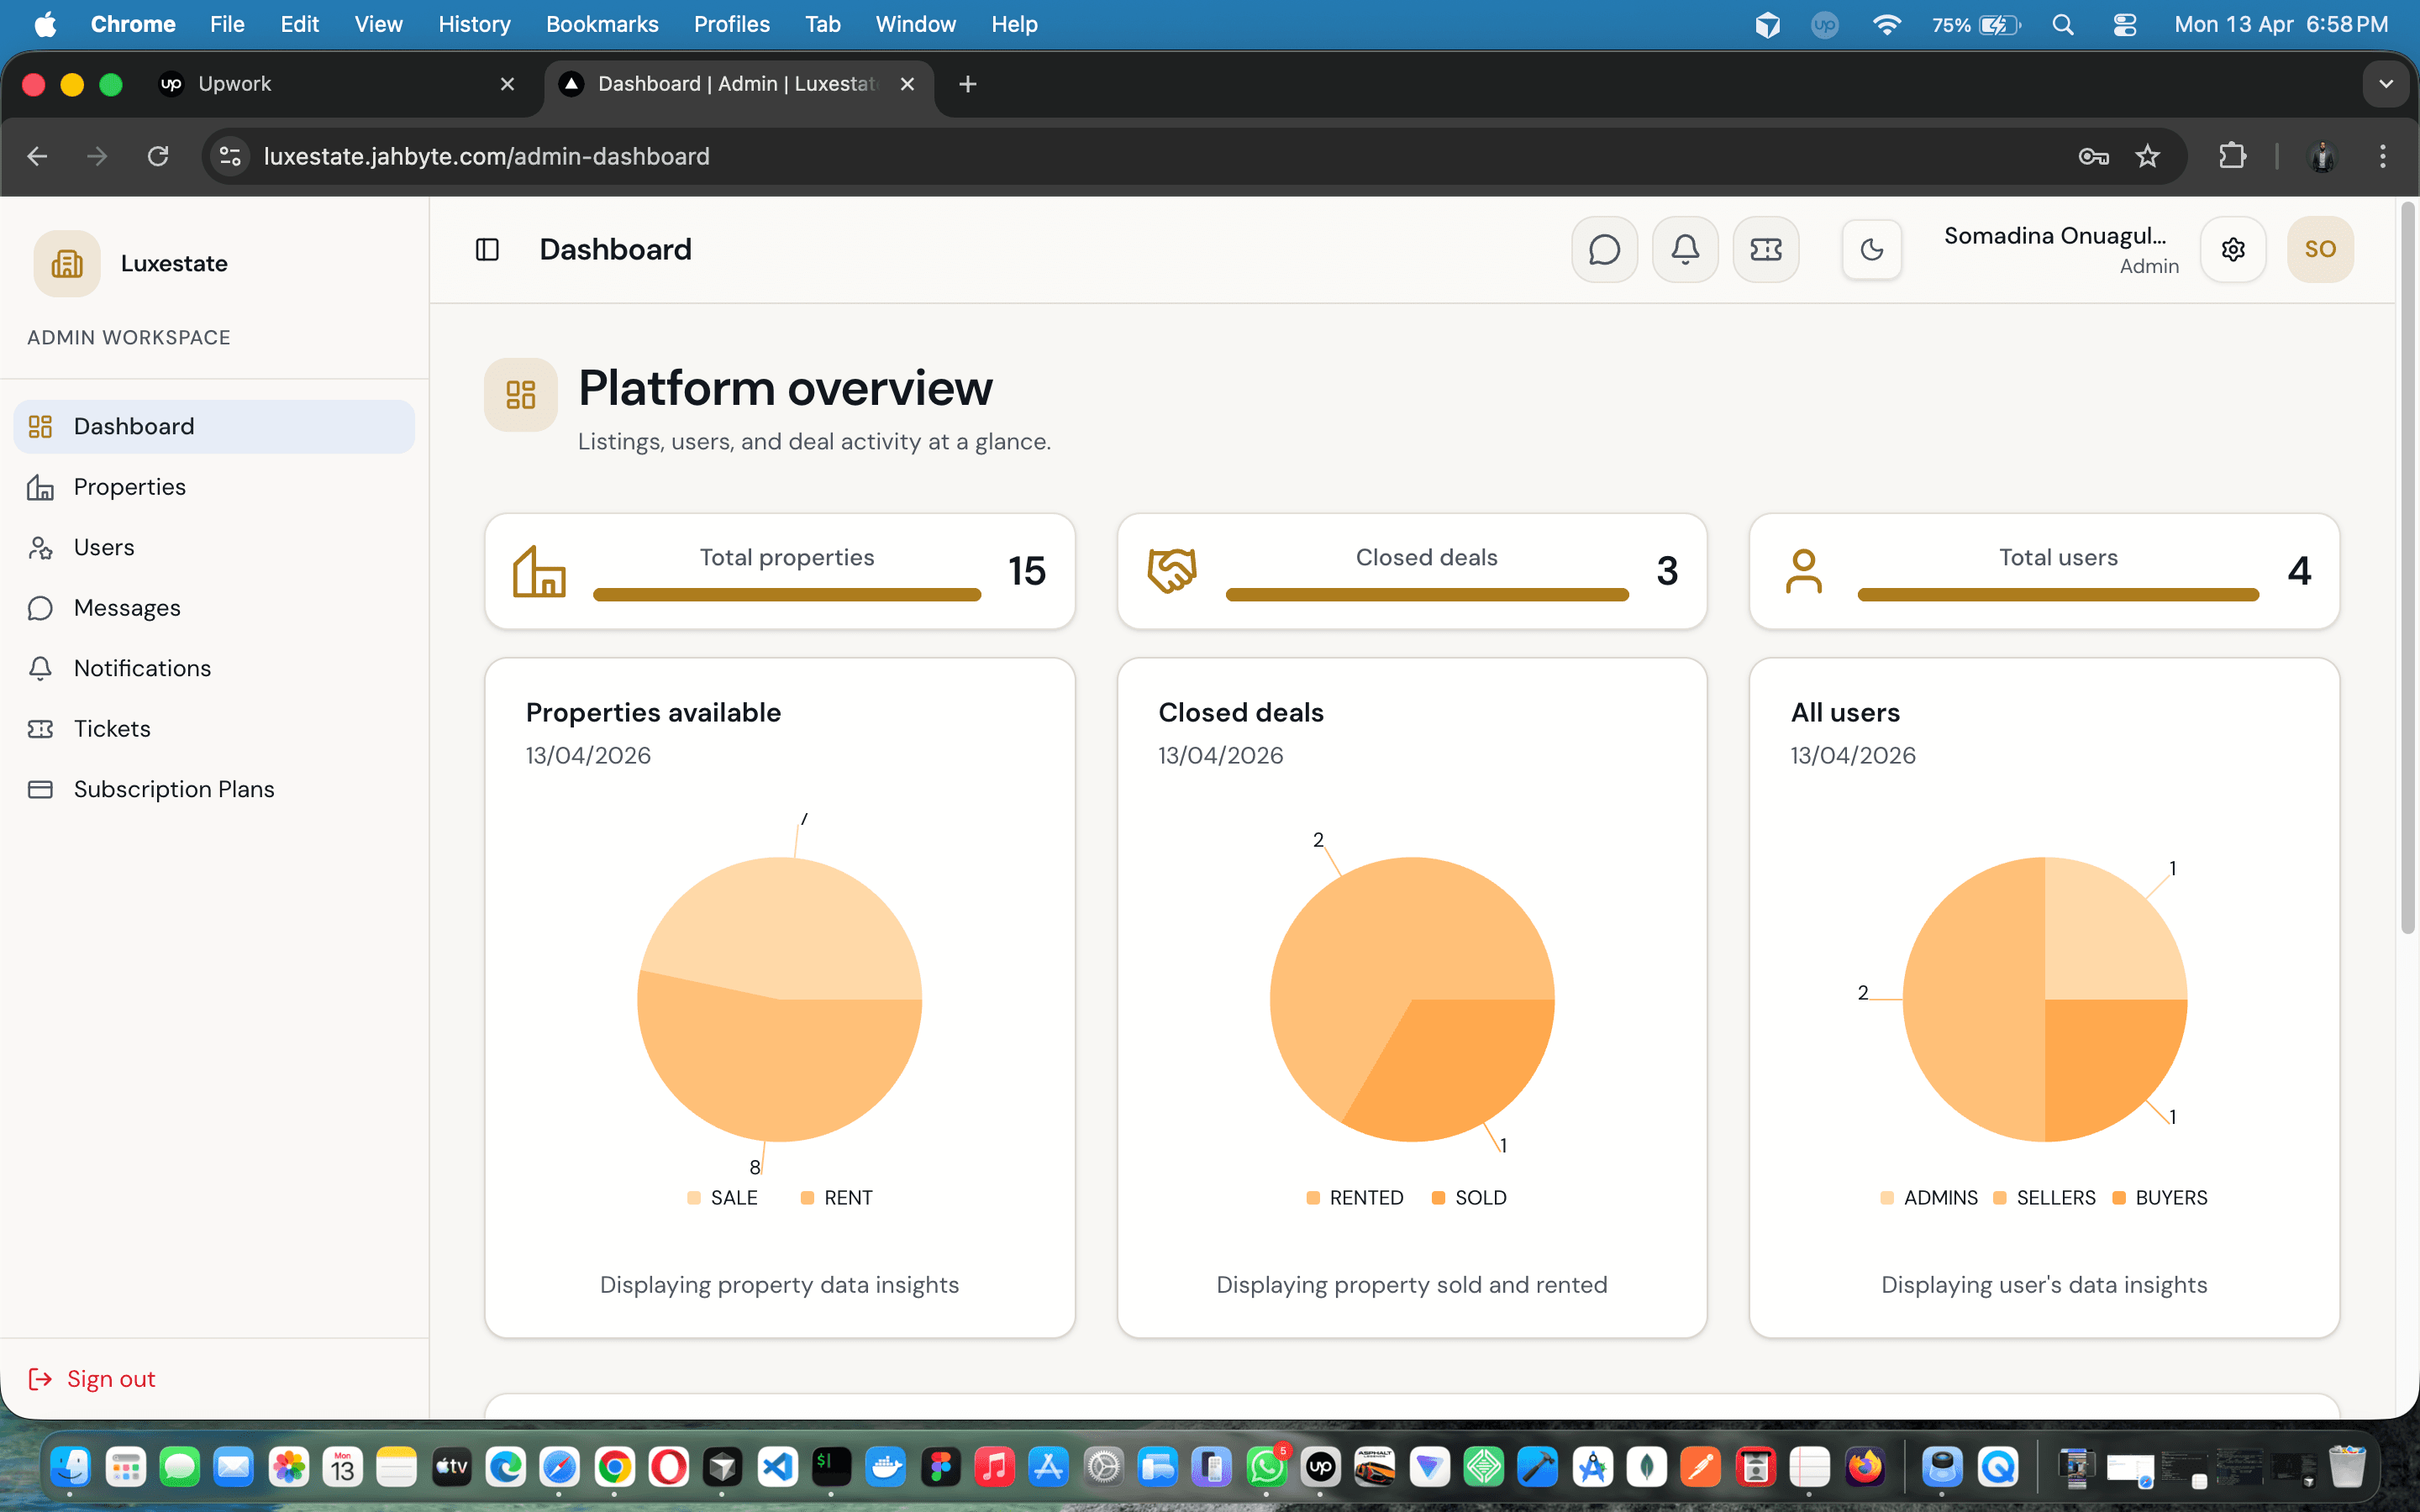The height and width of the screenshot is (1512, 2420).
Task: Open the Chrome tab list chevron
Action: [x=2387, y=84]
